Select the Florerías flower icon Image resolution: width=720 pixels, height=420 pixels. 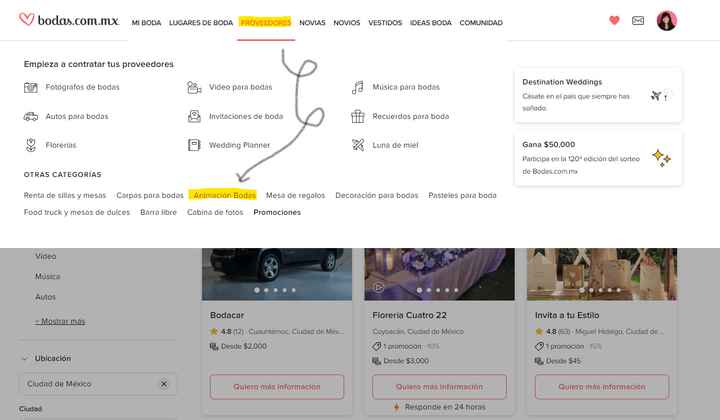click(x=31, y=145)
